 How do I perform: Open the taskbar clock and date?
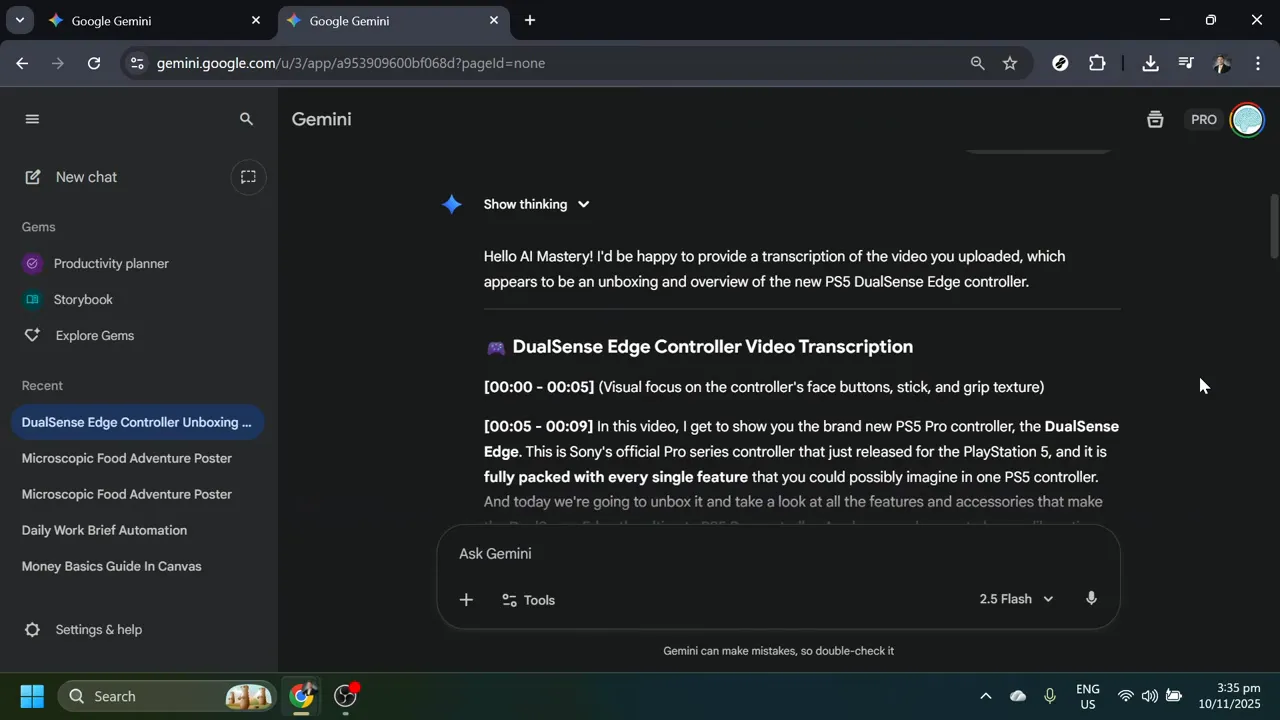pos(1230,696)
